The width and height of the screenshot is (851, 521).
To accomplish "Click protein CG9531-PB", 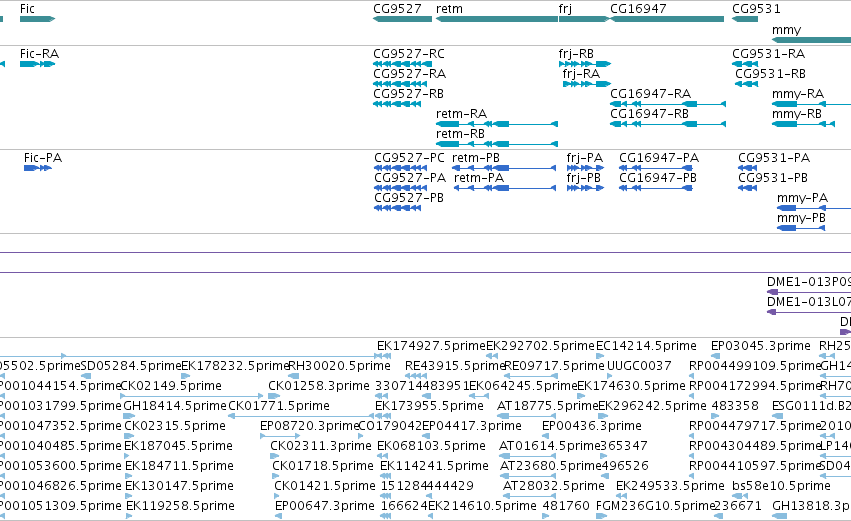I will pos(747,188).
